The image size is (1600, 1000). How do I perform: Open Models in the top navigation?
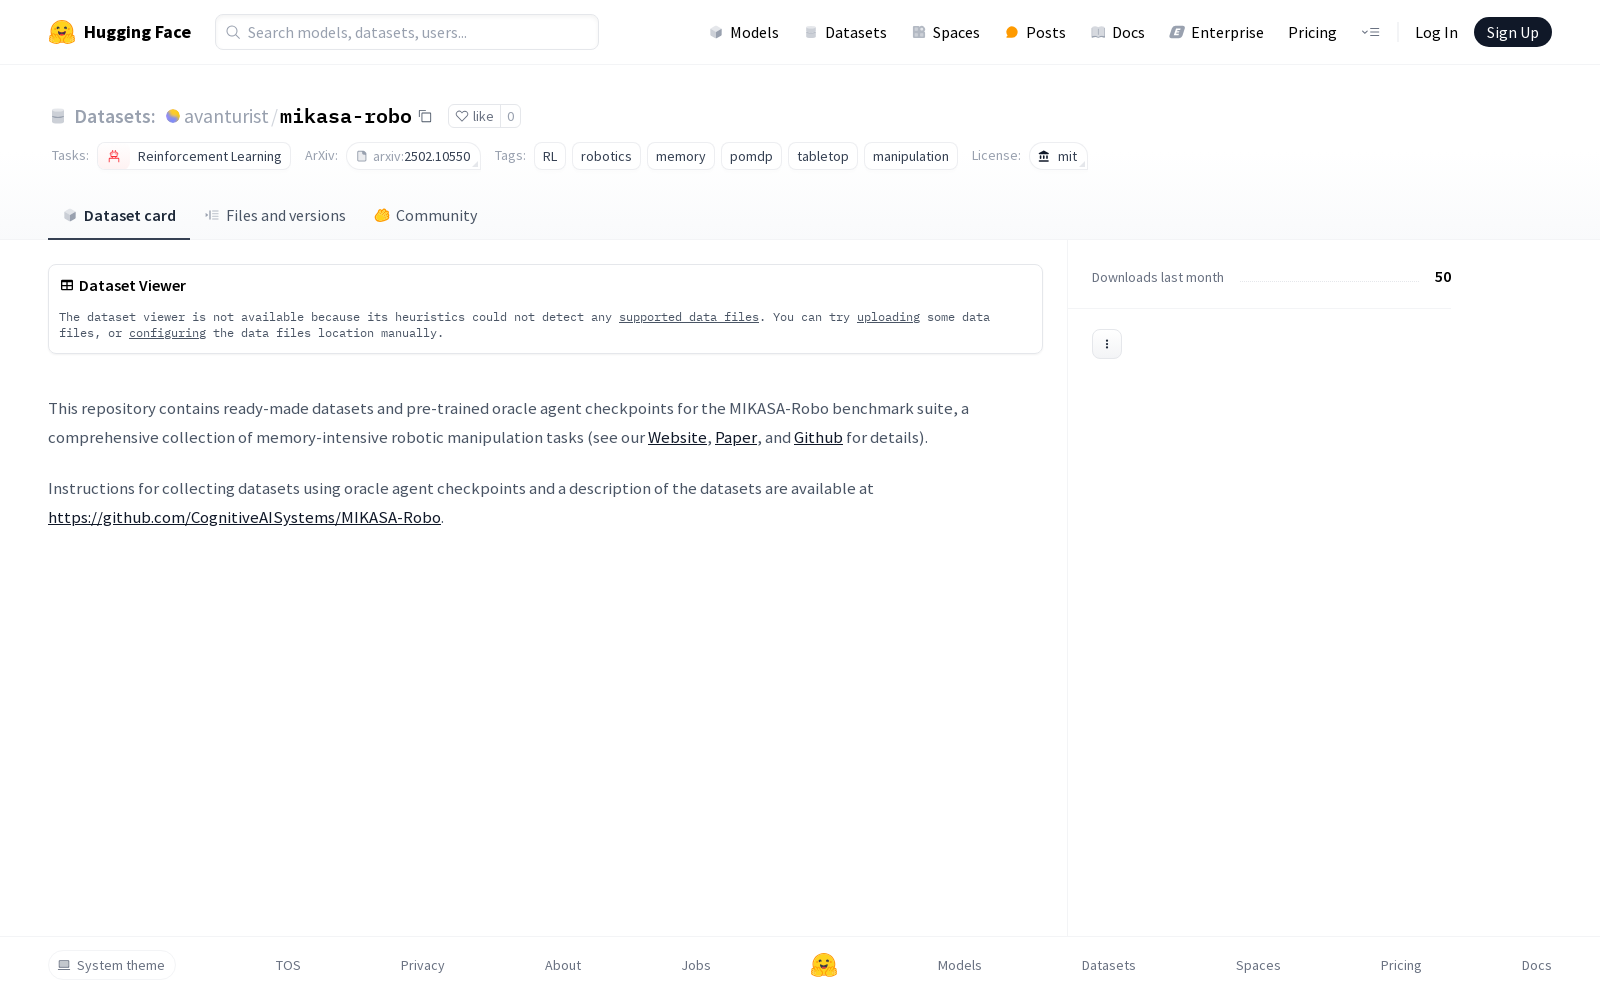744,32
